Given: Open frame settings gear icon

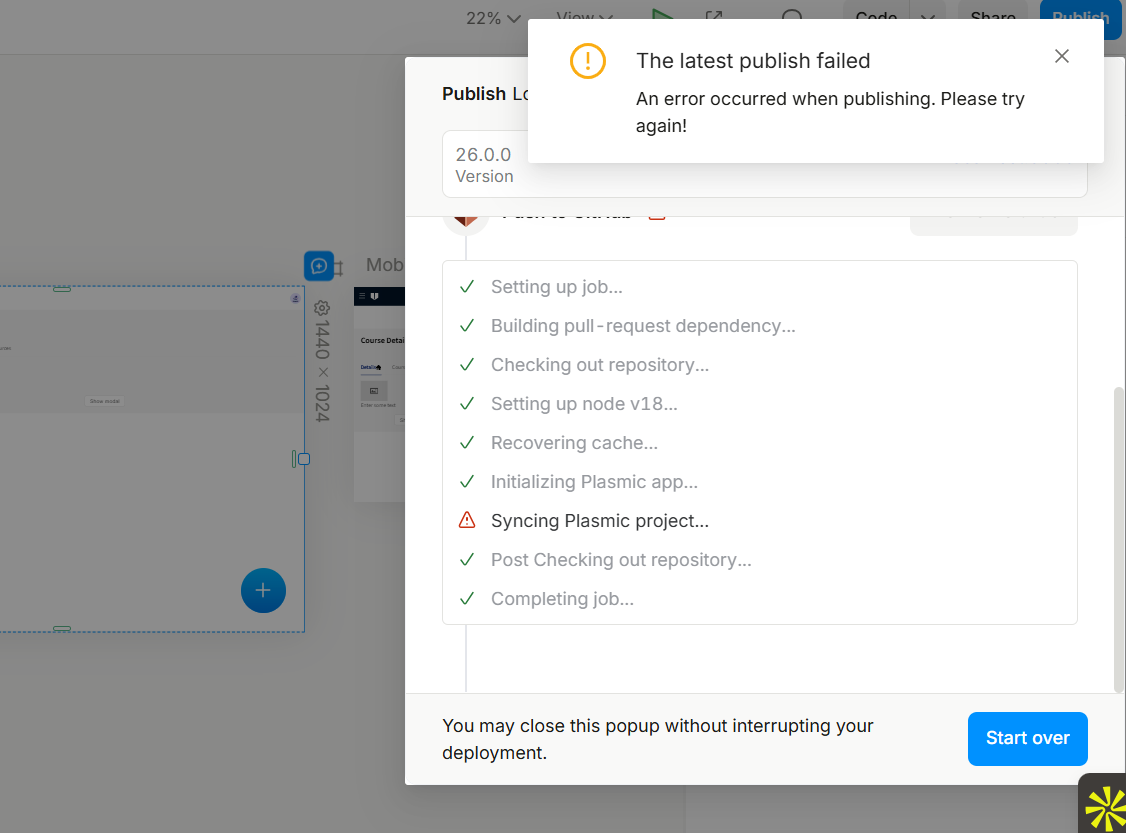Looking at the screenshot, I should pos(322,308).
